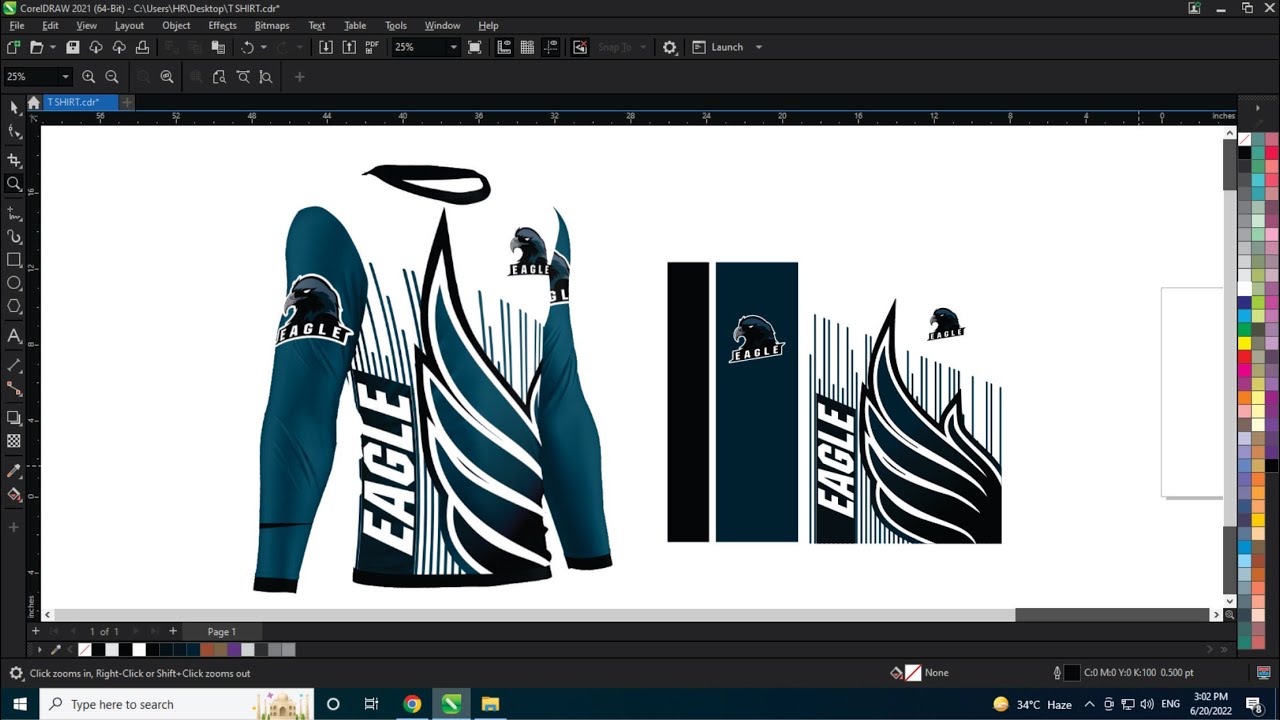Expand the Undo history dropdown arrow
Screen dimensions: 1280x720
point(264,47)
